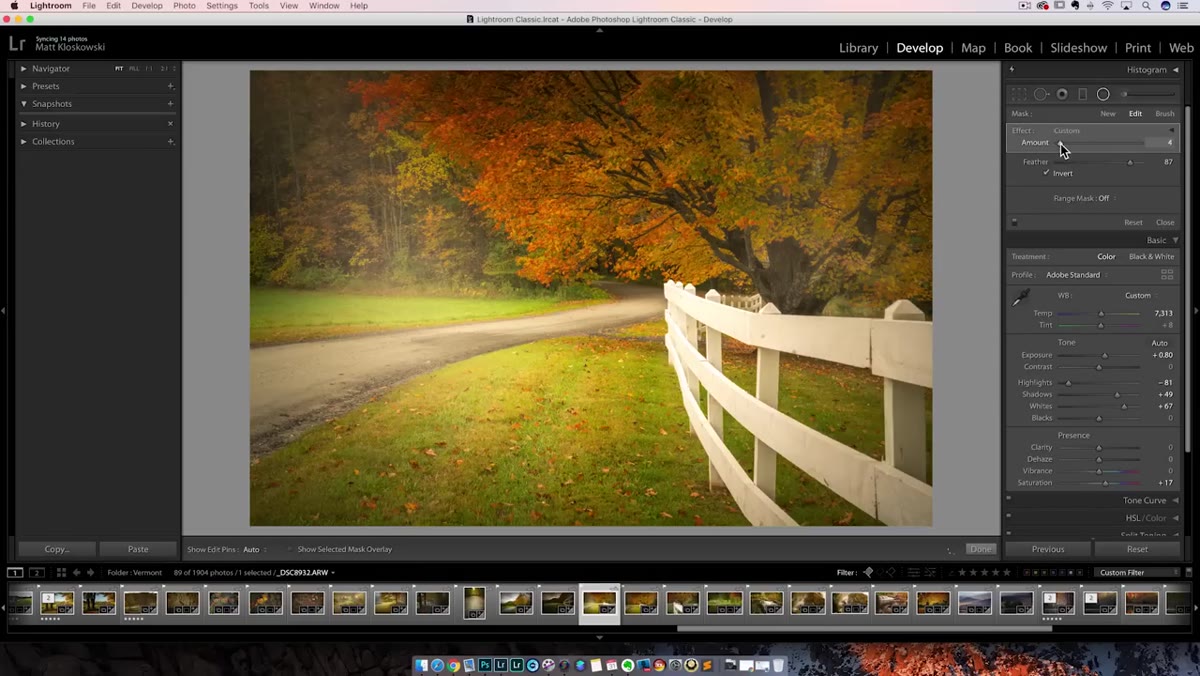Click the Filter flag icon in filmstrip bar

868,572
